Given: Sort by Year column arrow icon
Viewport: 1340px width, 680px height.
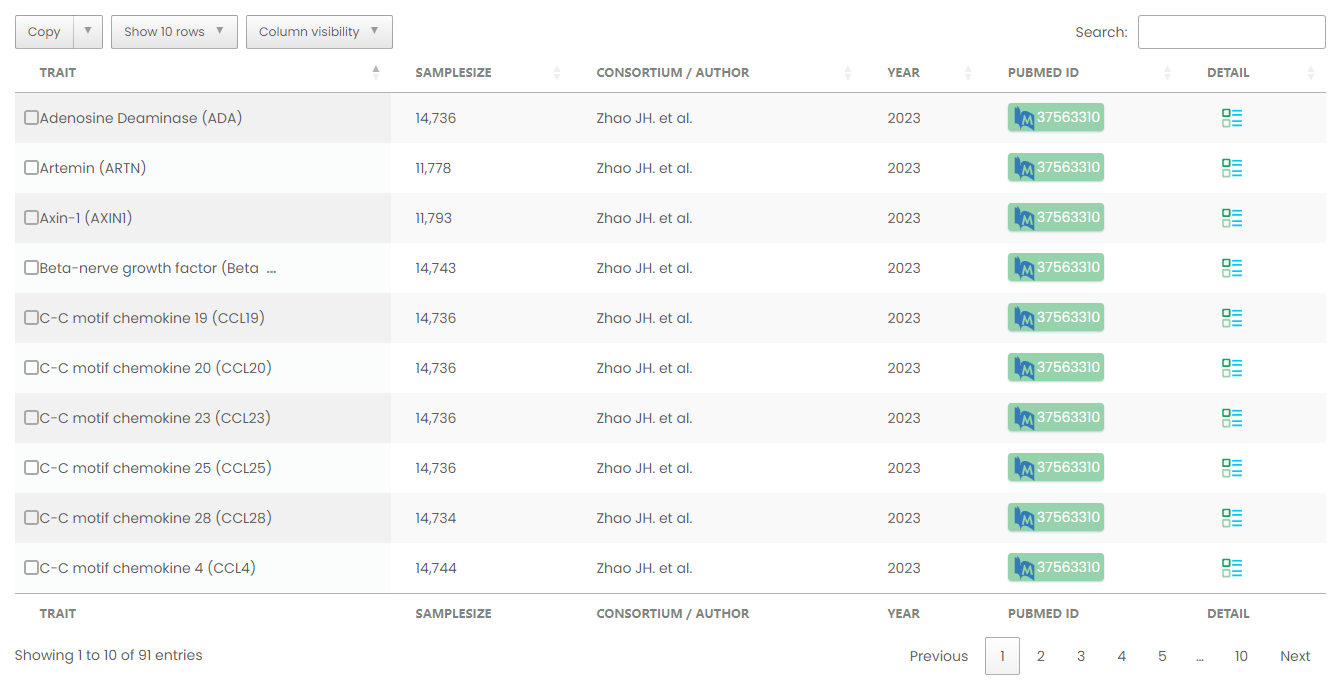Looking at the screenshot, I should 967,73.
